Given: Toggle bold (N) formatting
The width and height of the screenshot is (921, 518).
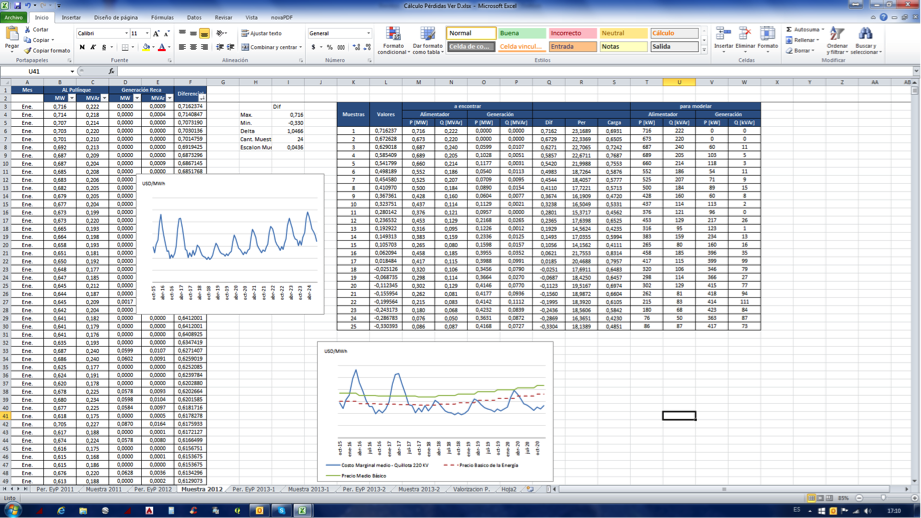Looking at the screenshot, I should point(82,47).
